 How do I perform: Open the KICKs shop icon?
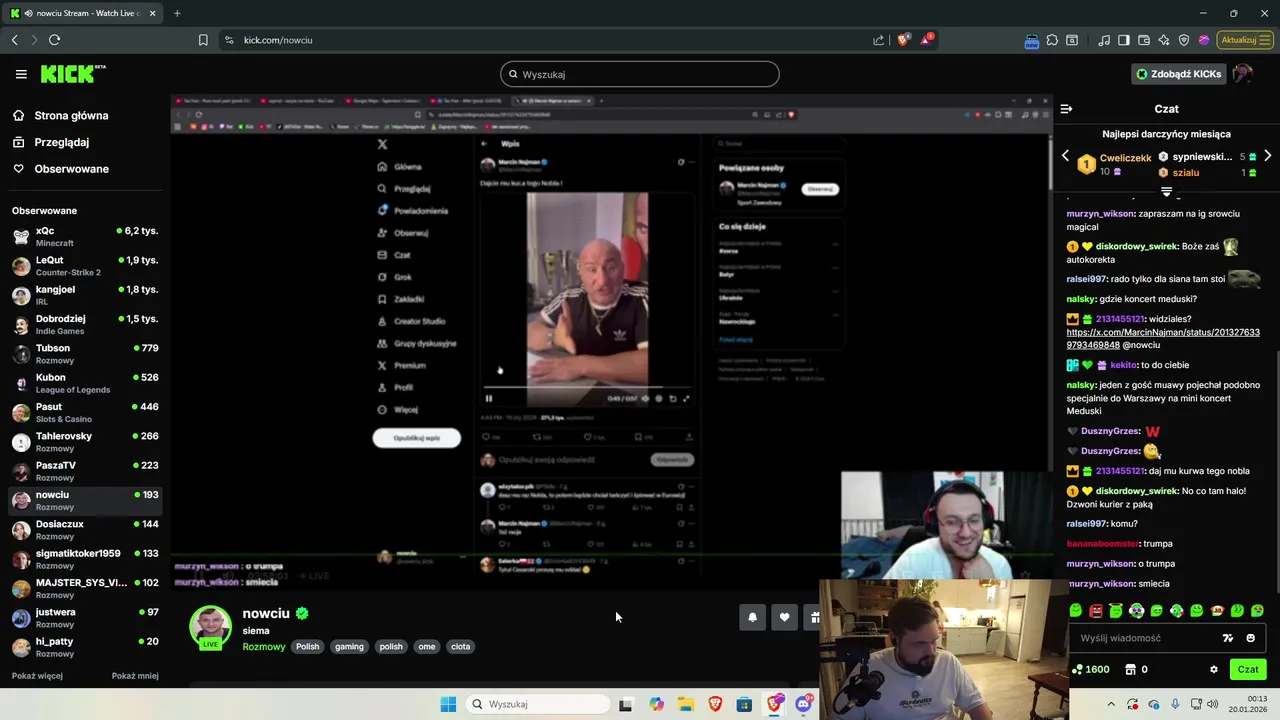tap(1131, 669)
